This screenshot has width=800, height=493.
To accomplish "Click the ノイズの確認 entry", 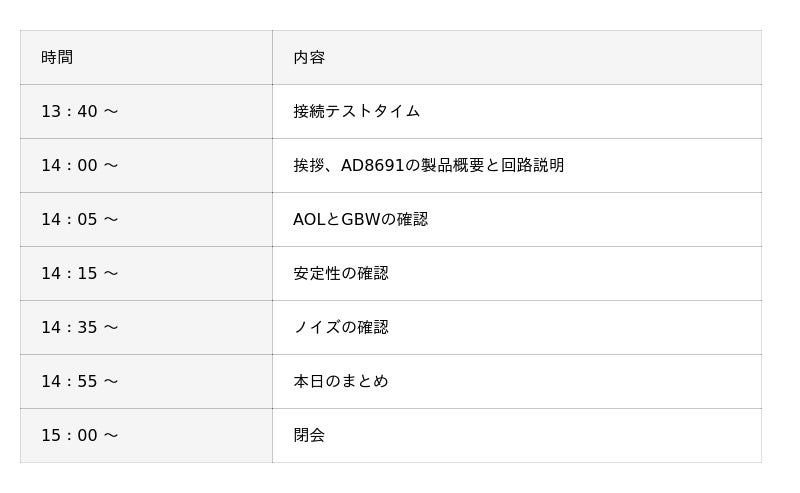I will pos(340,327).
